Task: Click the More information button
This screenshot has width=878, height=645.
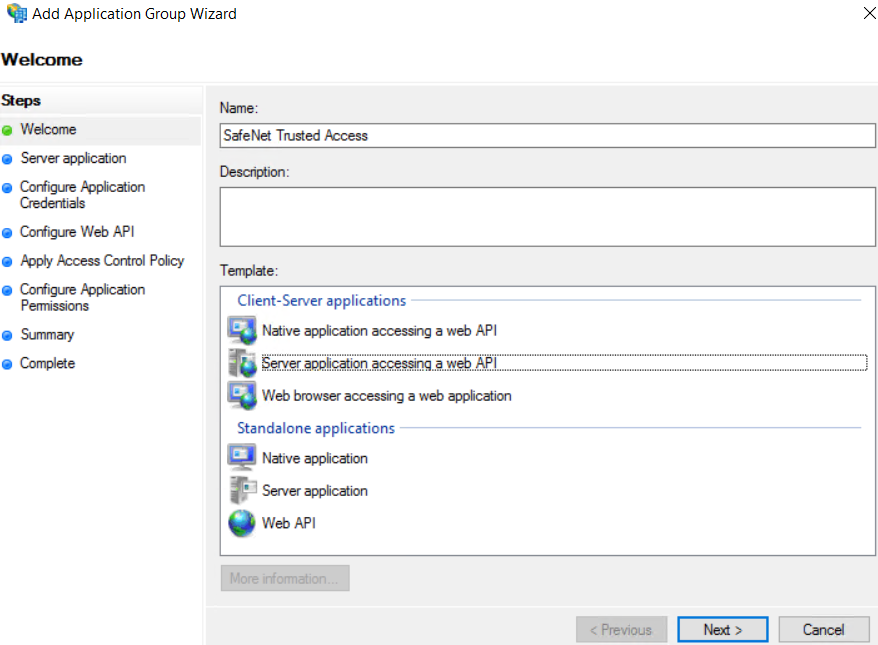Action: [285, 578]
